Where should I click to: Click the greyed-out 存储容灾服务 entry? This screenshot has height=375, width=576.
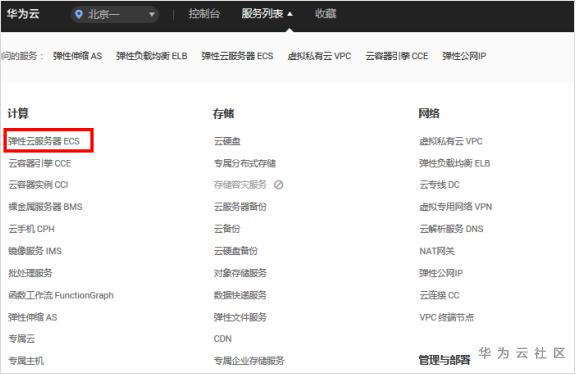tap(240, 185)
